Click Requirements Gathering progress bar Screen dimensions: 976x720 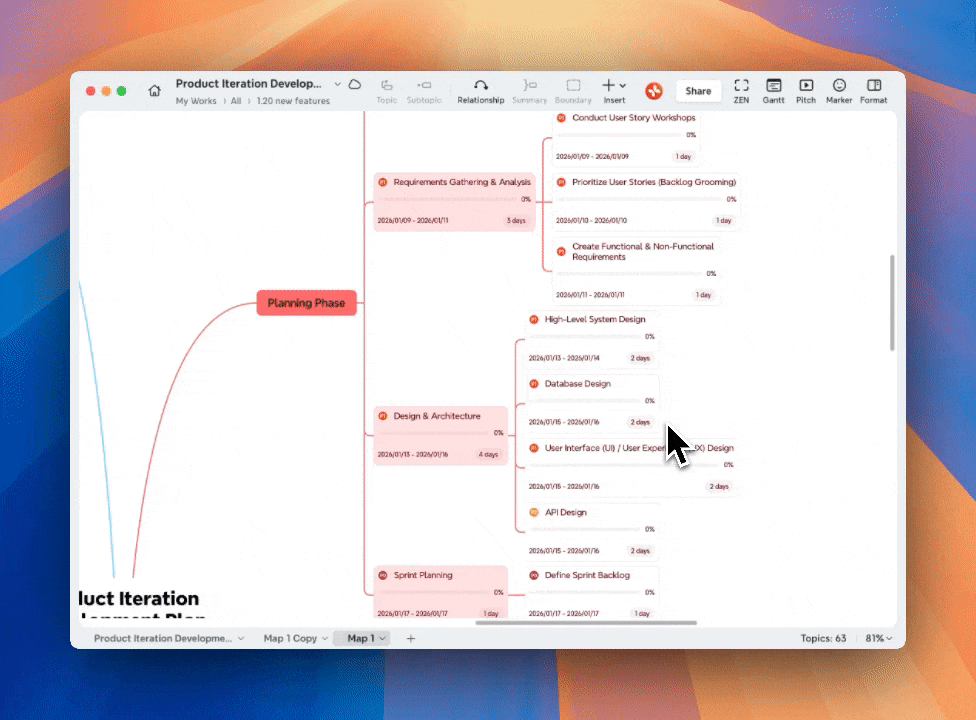pyautogui.click(x=448, y=199)
